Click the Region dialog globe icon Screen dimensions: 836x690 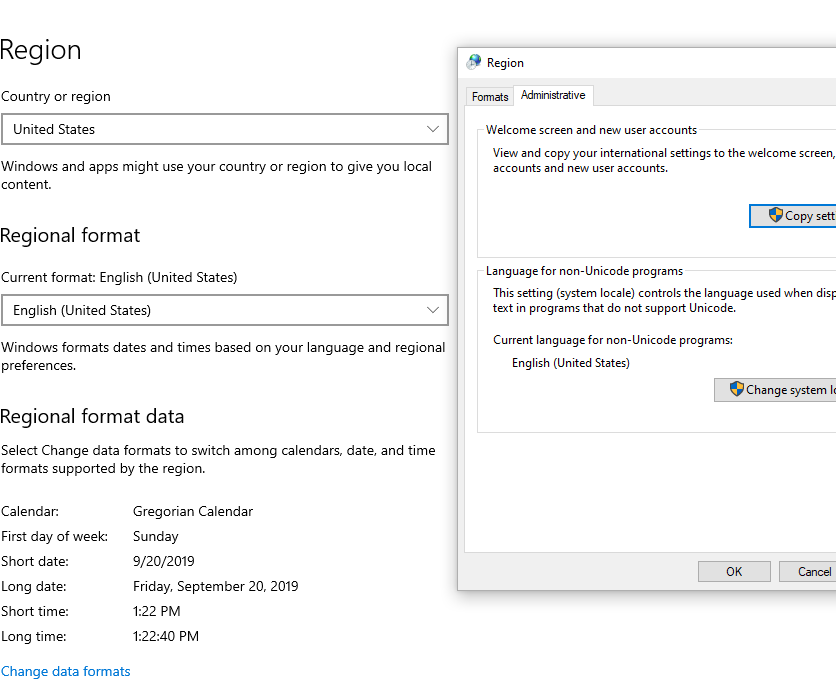click(x=473, y=62)
